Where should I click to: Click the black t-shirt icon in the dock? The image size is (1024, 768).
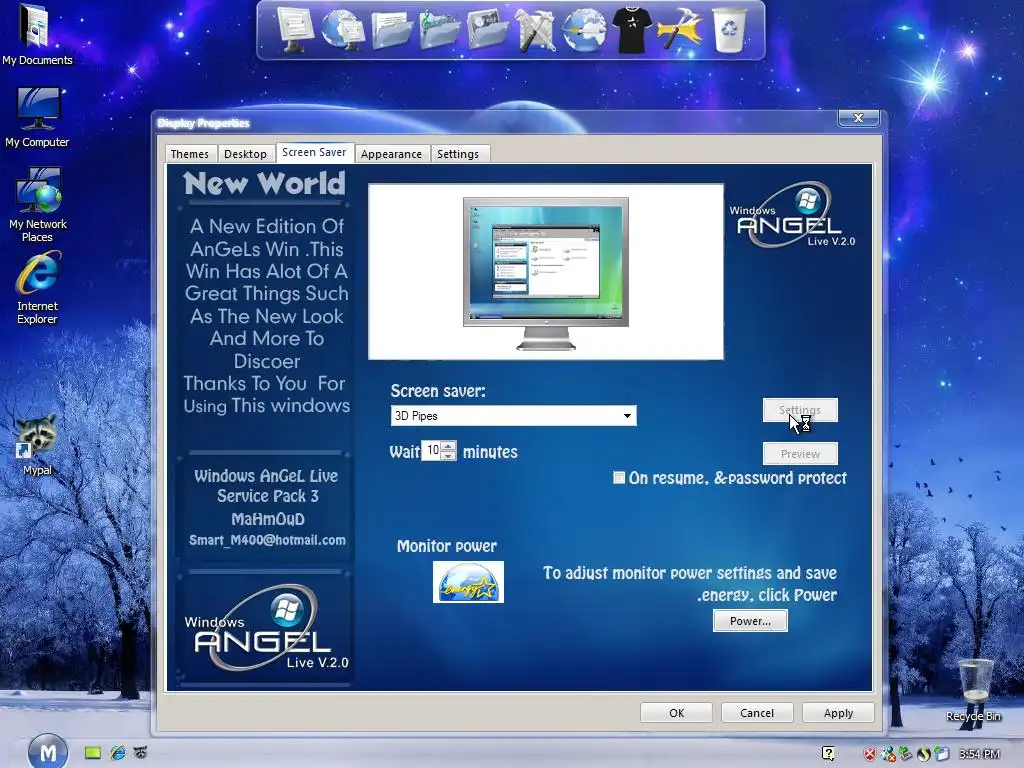632,29
